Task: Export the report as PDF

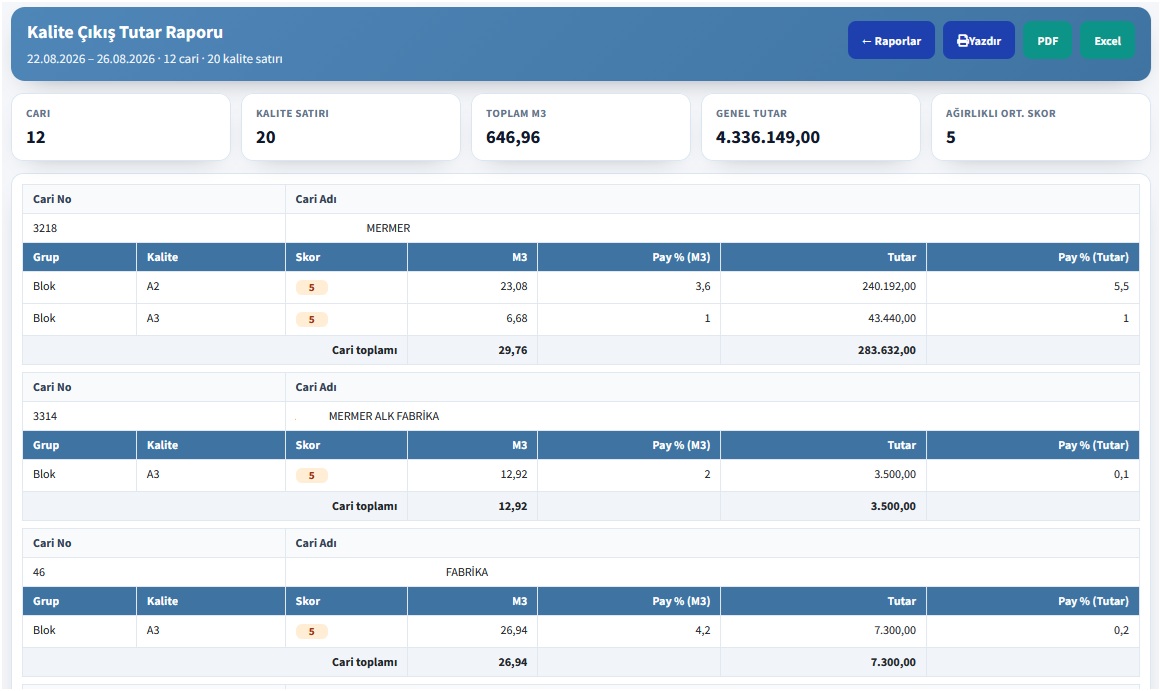Action: 1047,41
